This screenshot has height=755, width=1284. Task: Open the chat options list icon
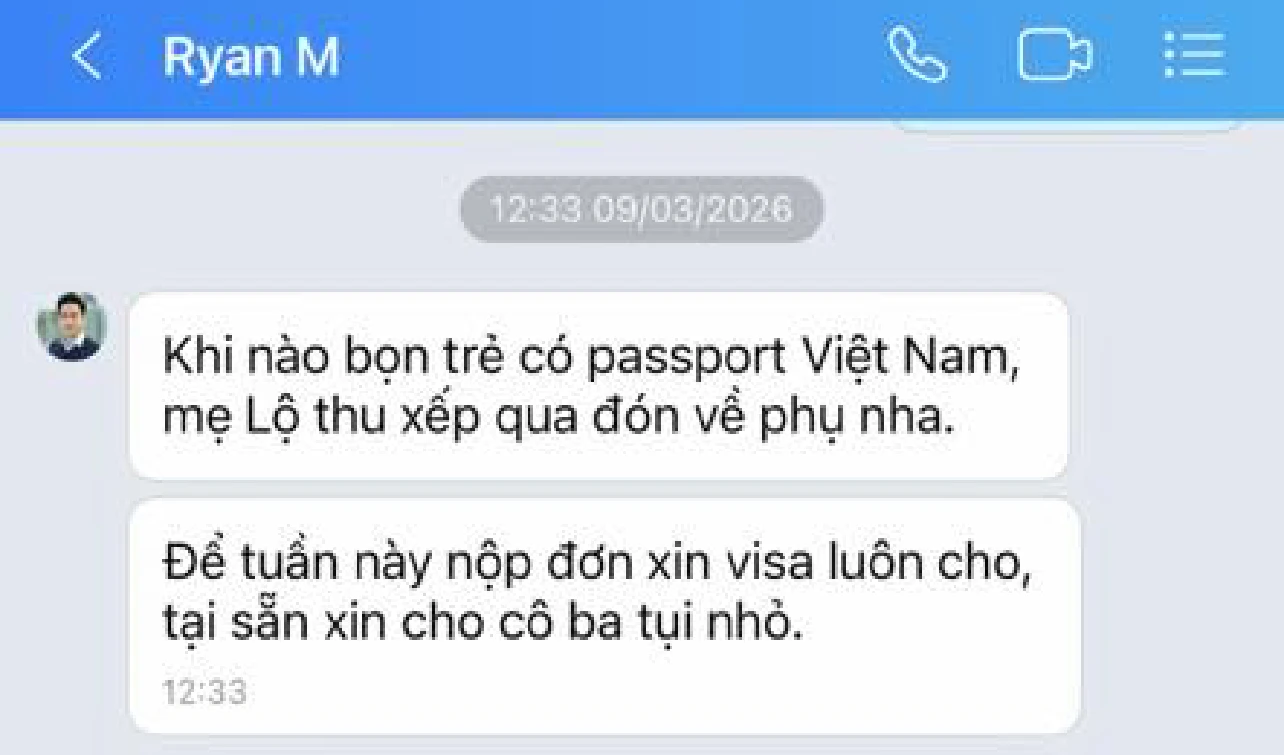[1194, 56]
